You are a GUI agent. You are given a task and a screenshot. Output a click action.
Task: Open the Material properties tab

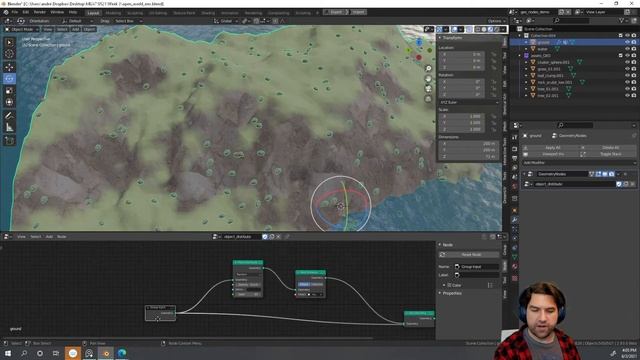coord(515,267)
